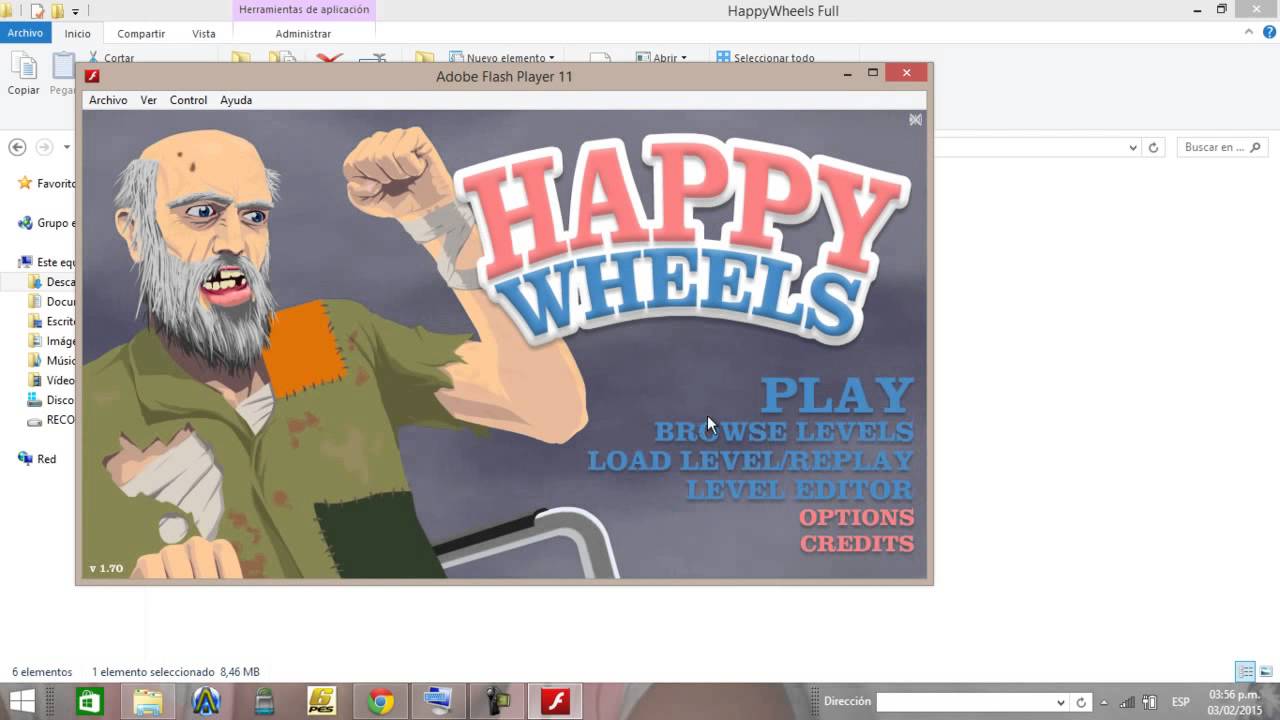Switch to Vista ribbon tab

click(204, 33)
